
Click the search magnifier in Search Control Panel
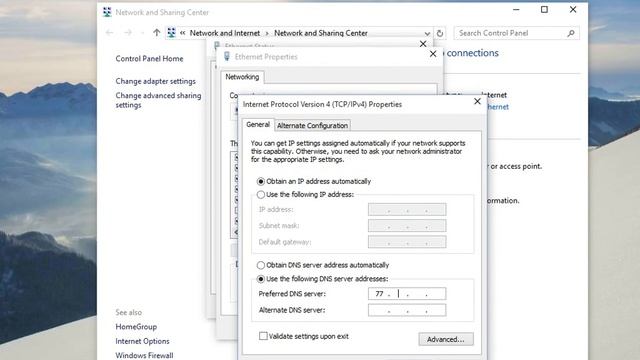[571, 33]
